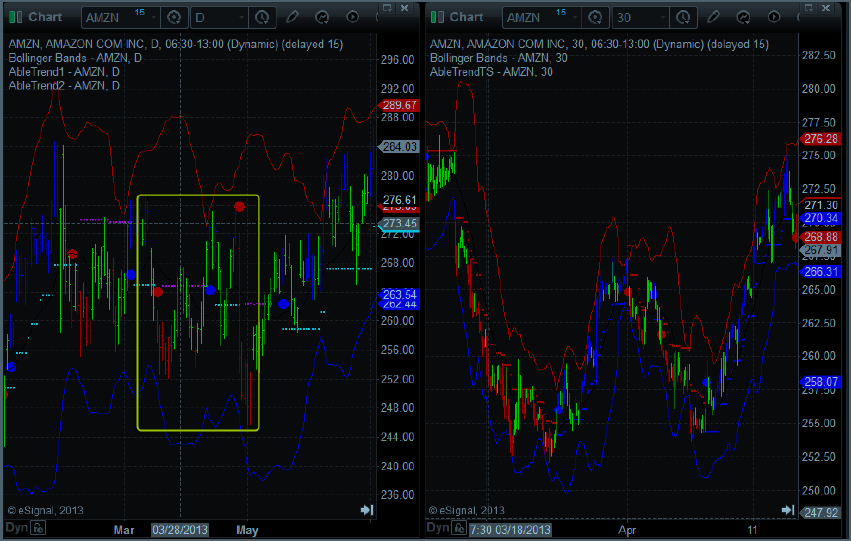Image resolution: width=851 pixels, height=541 pixels.
Task: Click the green chart icon in daily chart title
Action: pos(16,17)
